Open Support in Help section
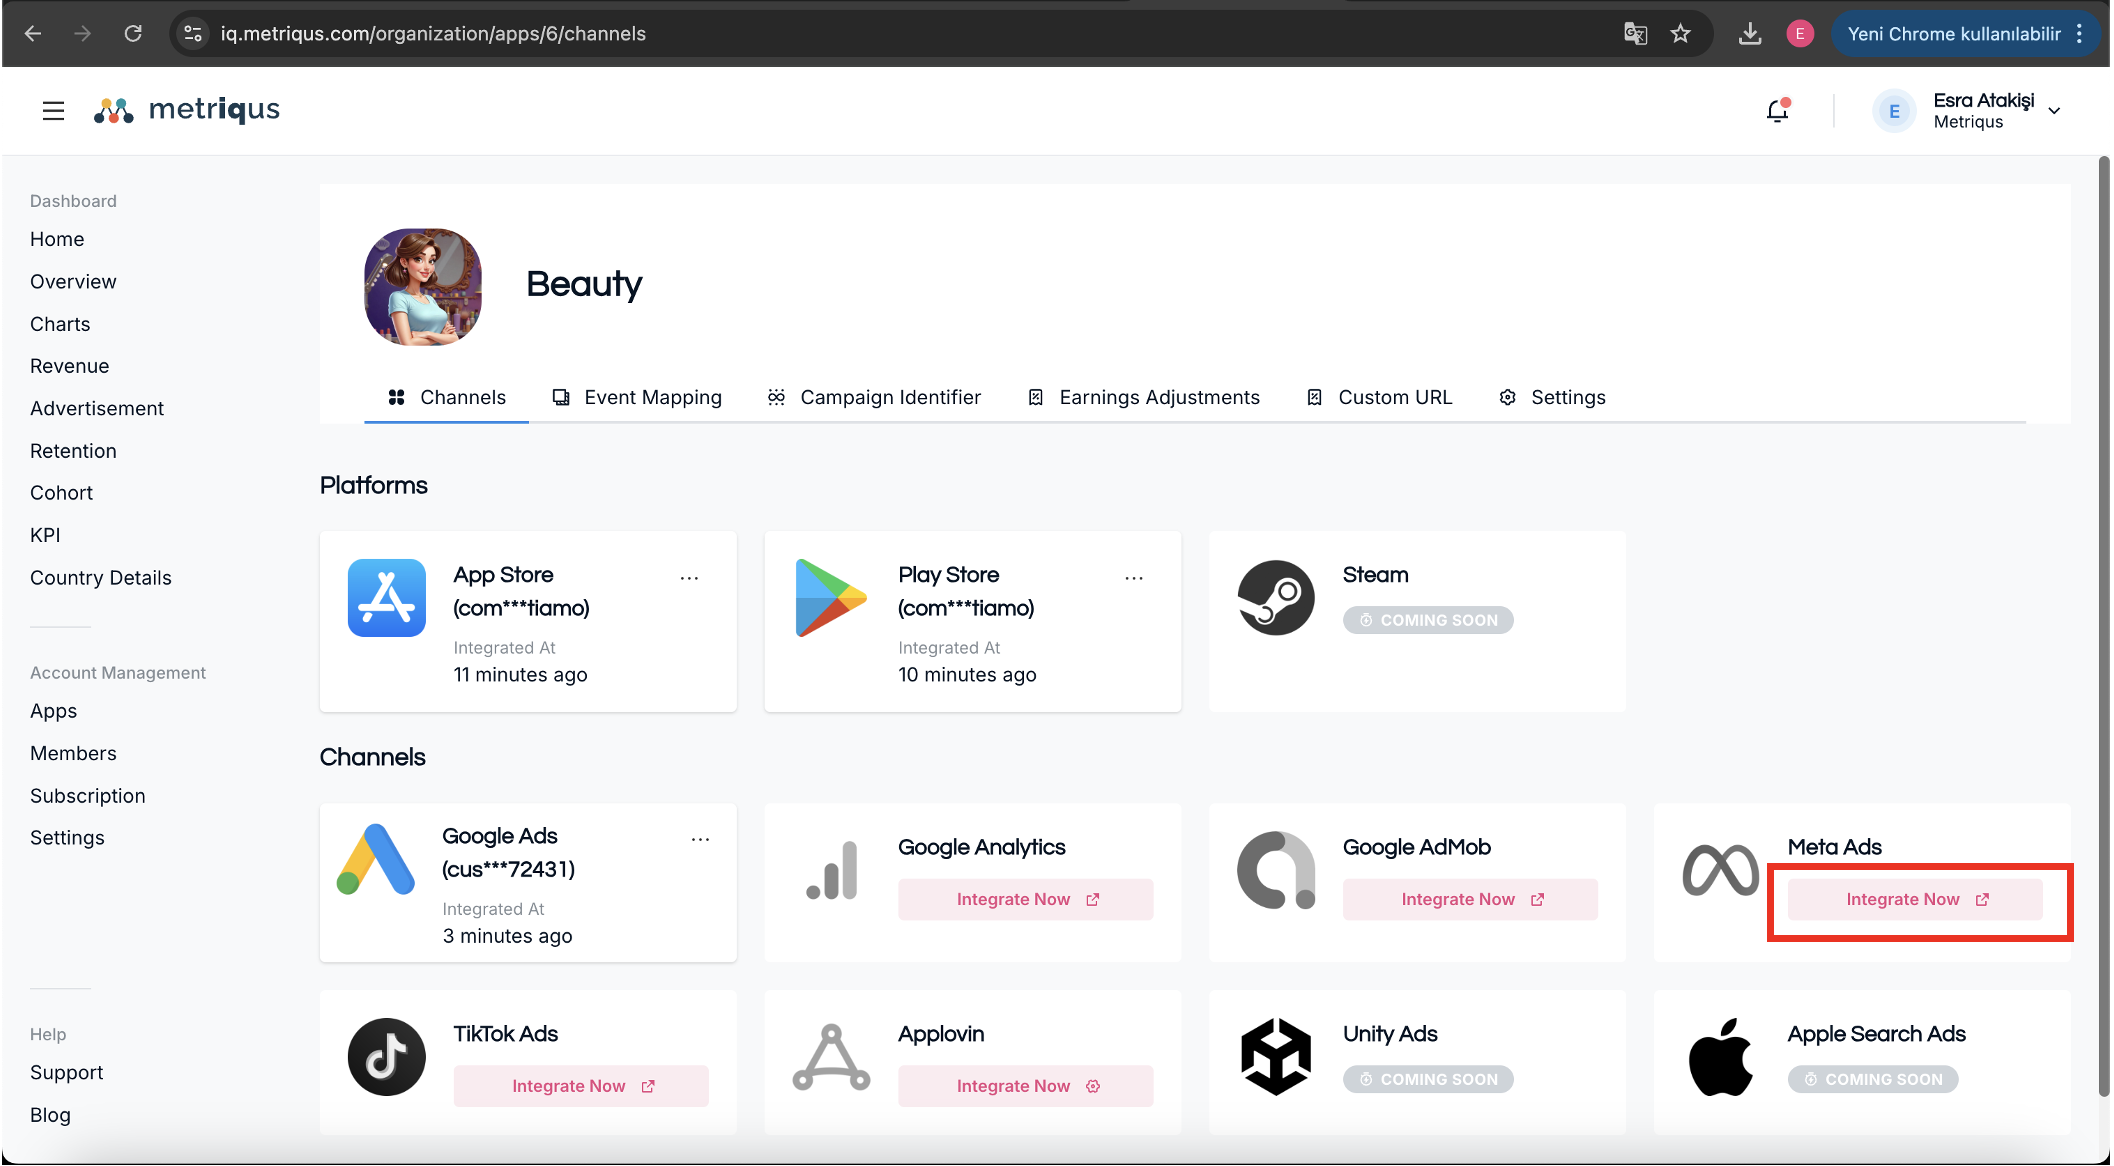 (x=67, y=1072)
